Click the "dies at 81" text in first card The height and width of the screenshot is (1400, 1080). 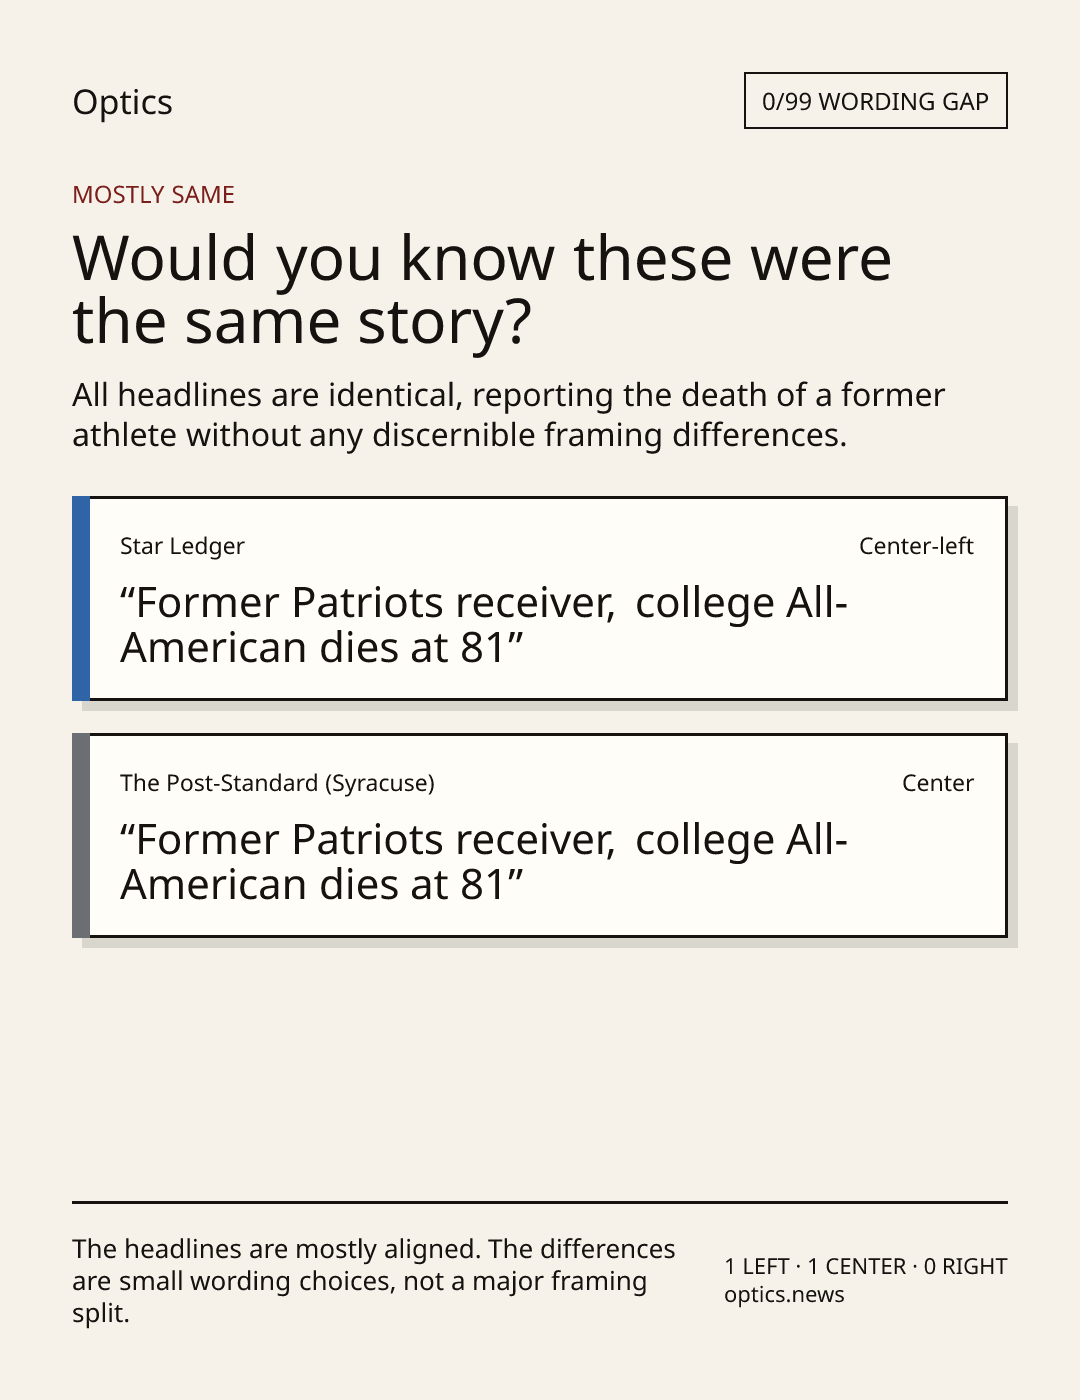pos(416,648)
